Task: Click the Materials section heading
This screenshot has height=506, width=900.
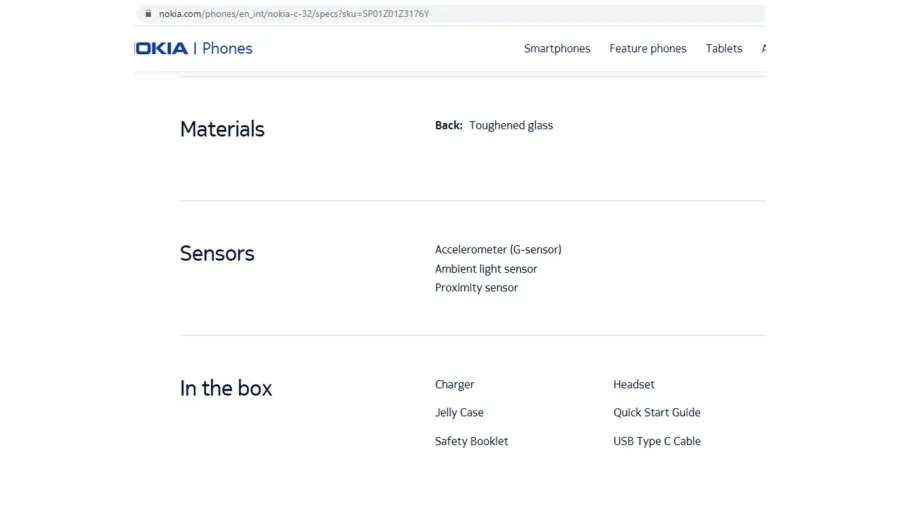Action: (x=222, y=129)
